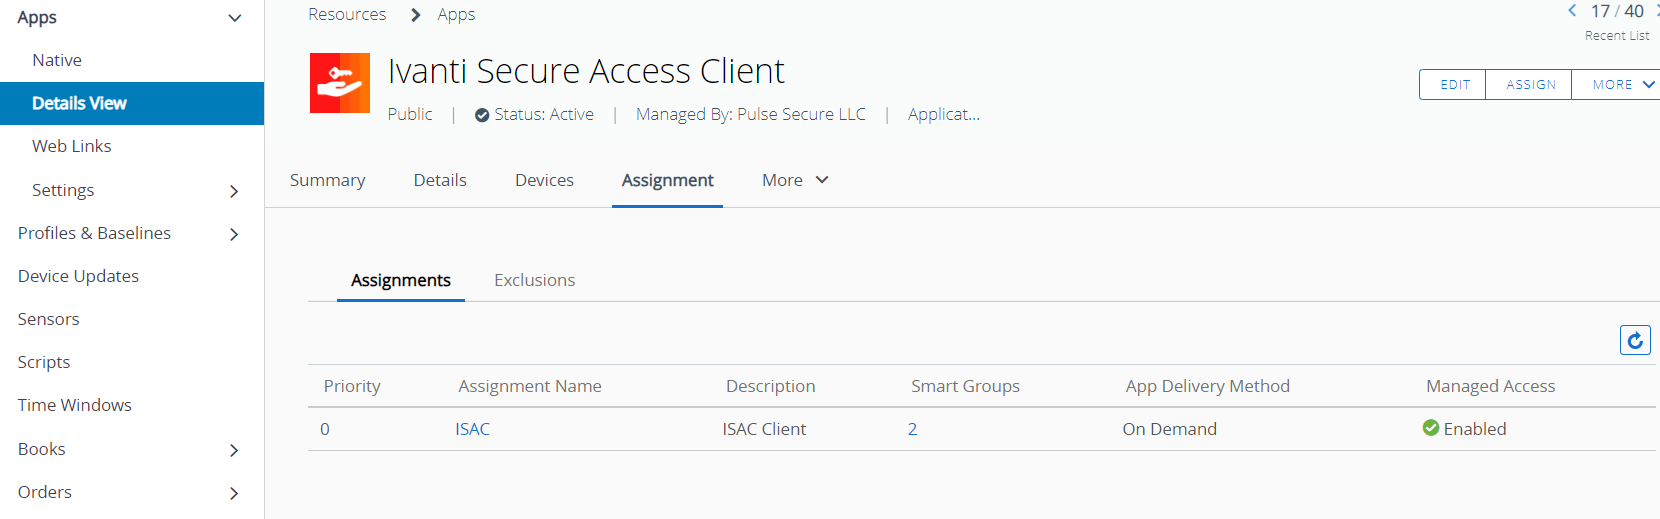Screen dimensions: 1660x519
Task: Switch to the Summary tab
Action: pyautogui.click(x=327, y=180)
